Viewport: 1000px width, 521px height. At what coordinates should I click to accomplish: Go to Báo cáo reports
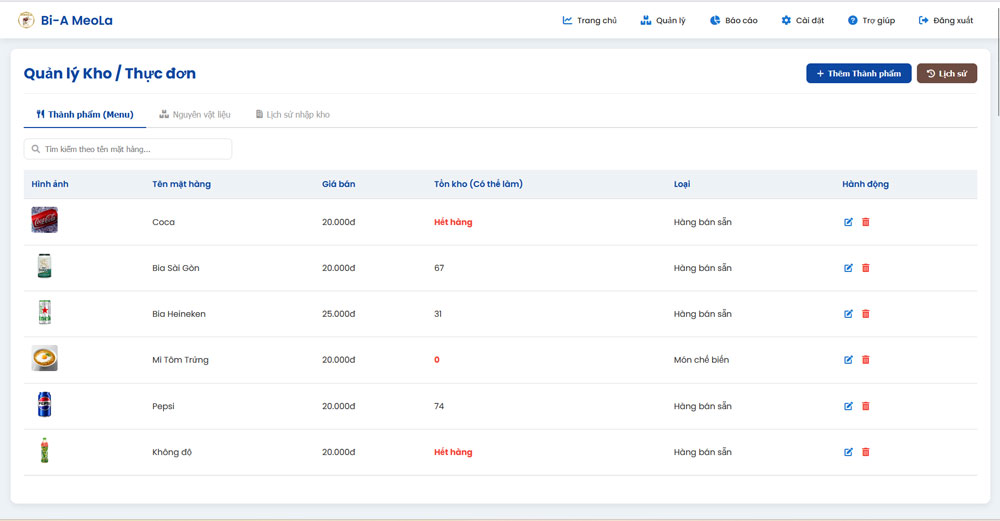(733, 20)
